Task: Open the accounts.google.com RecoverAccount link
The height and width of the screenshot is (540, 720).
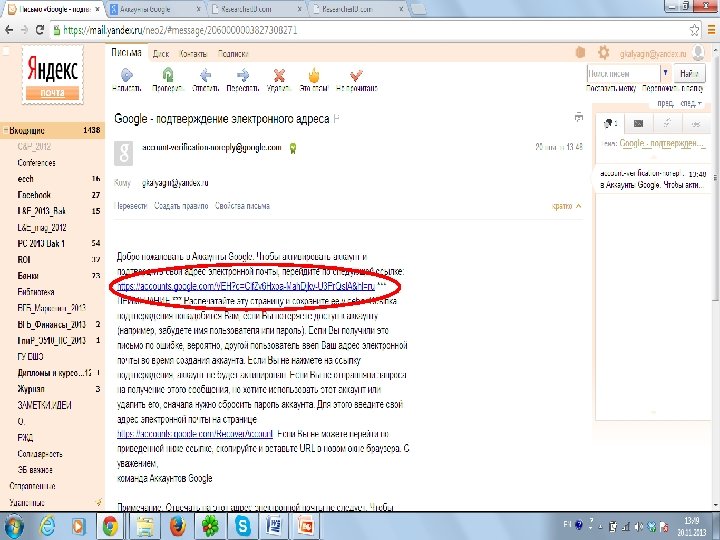Action: [x=195, y=433]
